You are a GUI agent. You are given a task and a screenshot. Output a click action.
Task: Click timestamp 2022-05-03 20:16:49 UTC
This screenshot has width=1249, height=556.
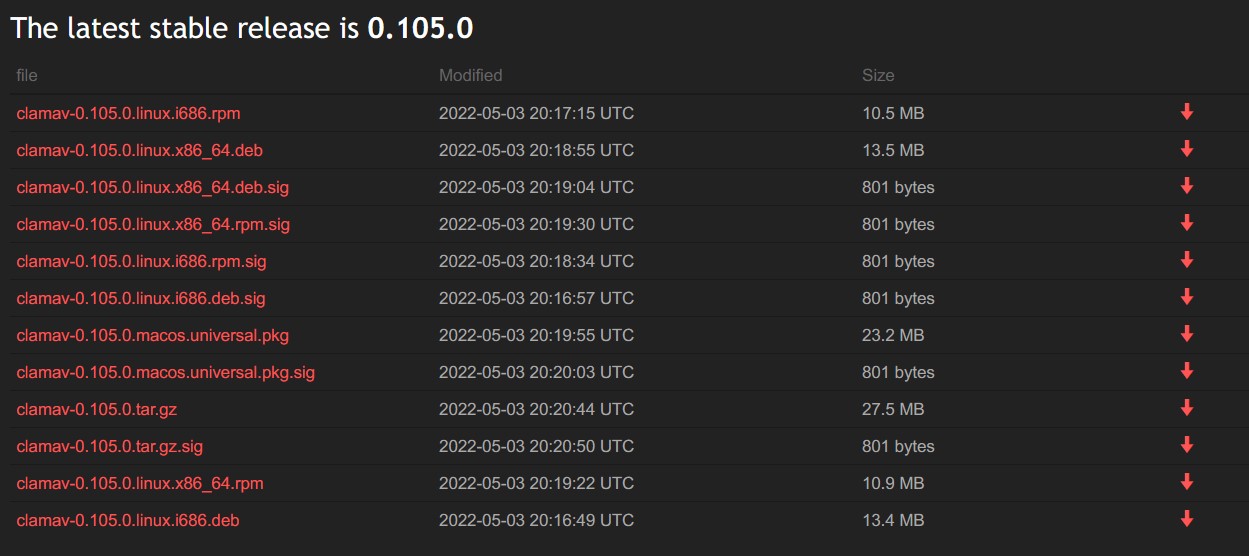tap(536, 520)
